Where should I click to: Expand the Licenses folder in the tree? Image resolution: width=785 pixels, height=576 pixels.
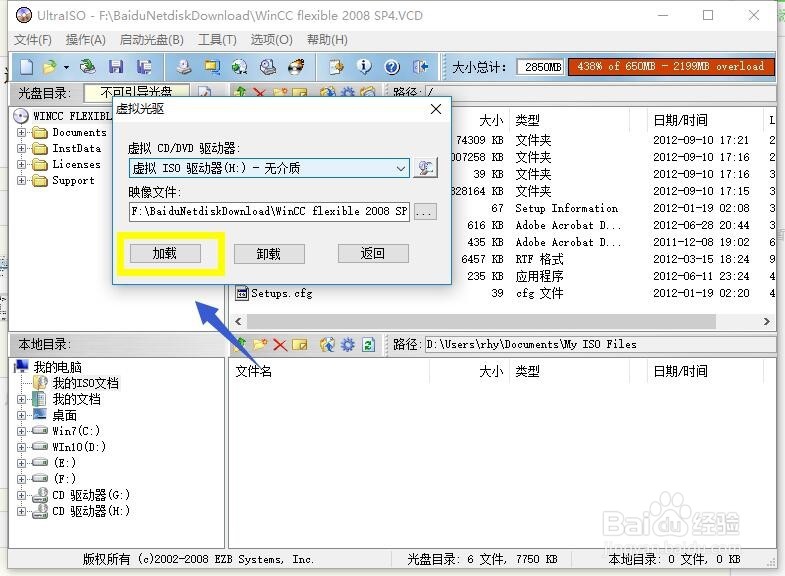[22, 165]
